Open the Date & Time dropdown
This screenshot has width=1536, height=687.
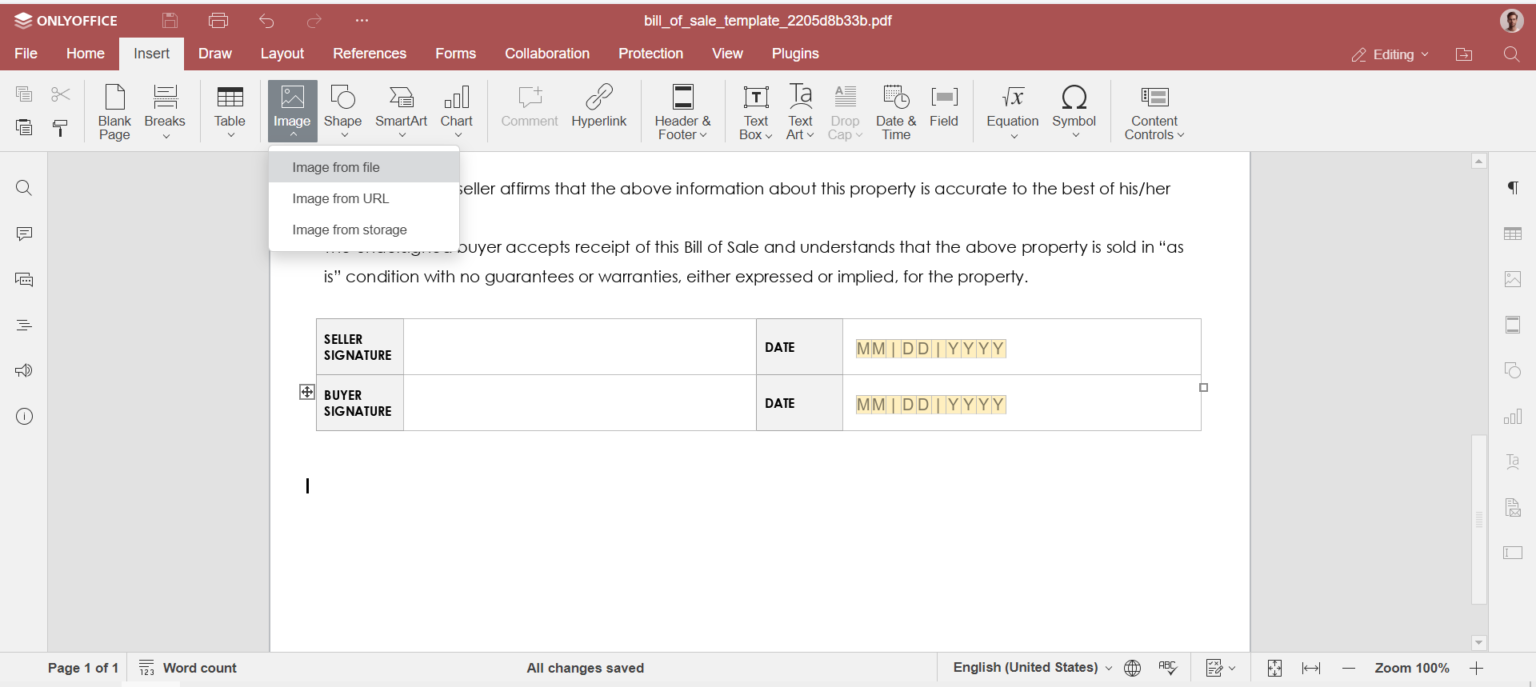pyautogui.click(x=895, y=110)
